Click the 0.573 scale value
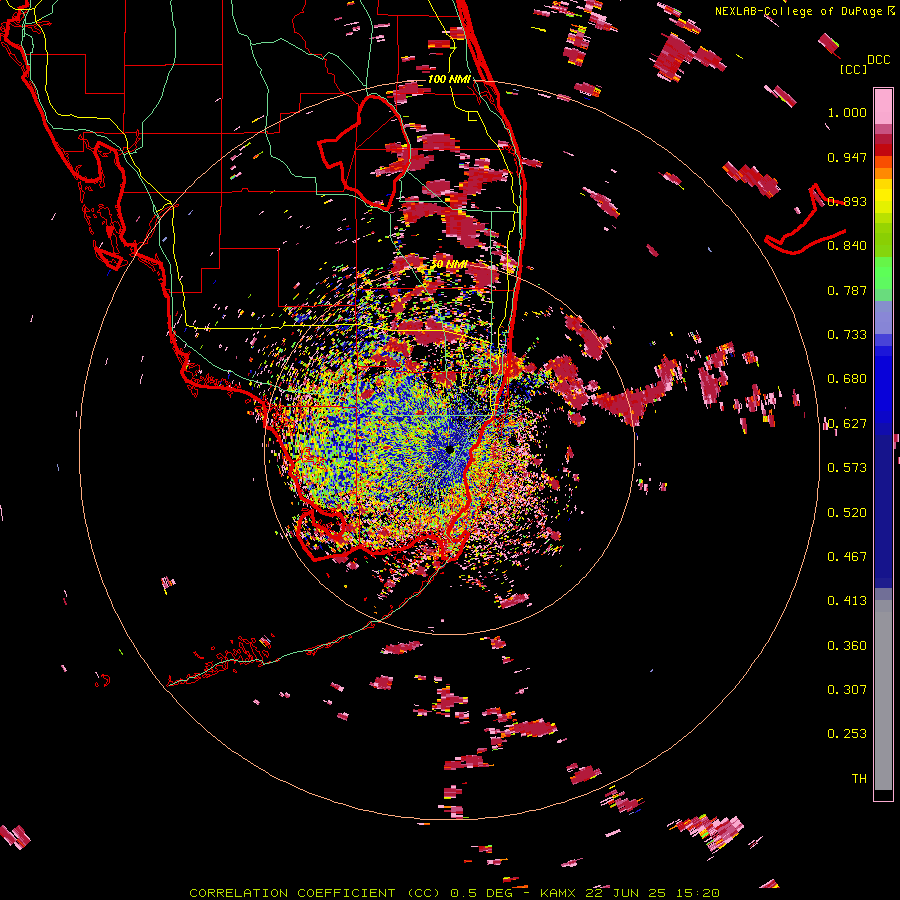The width and height of the screenshot is (900, 900). (x=847, y=468)
